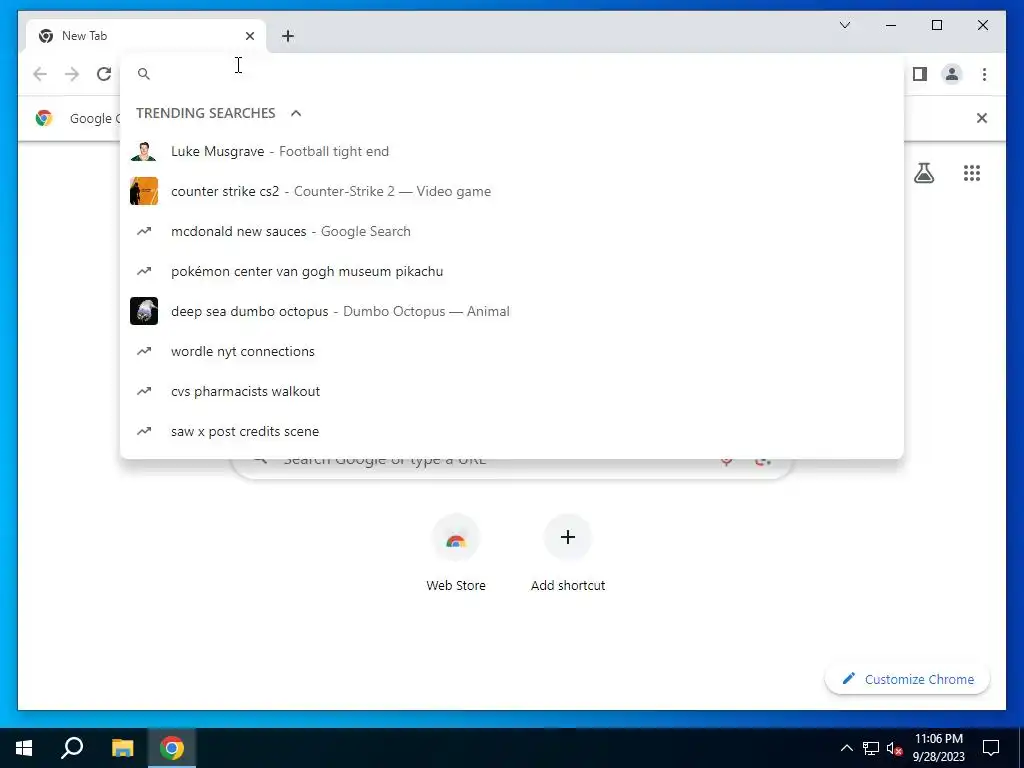Click the Add shortcut button
This screenshot has height=768, width=1024.
click(x=568, y=554)
